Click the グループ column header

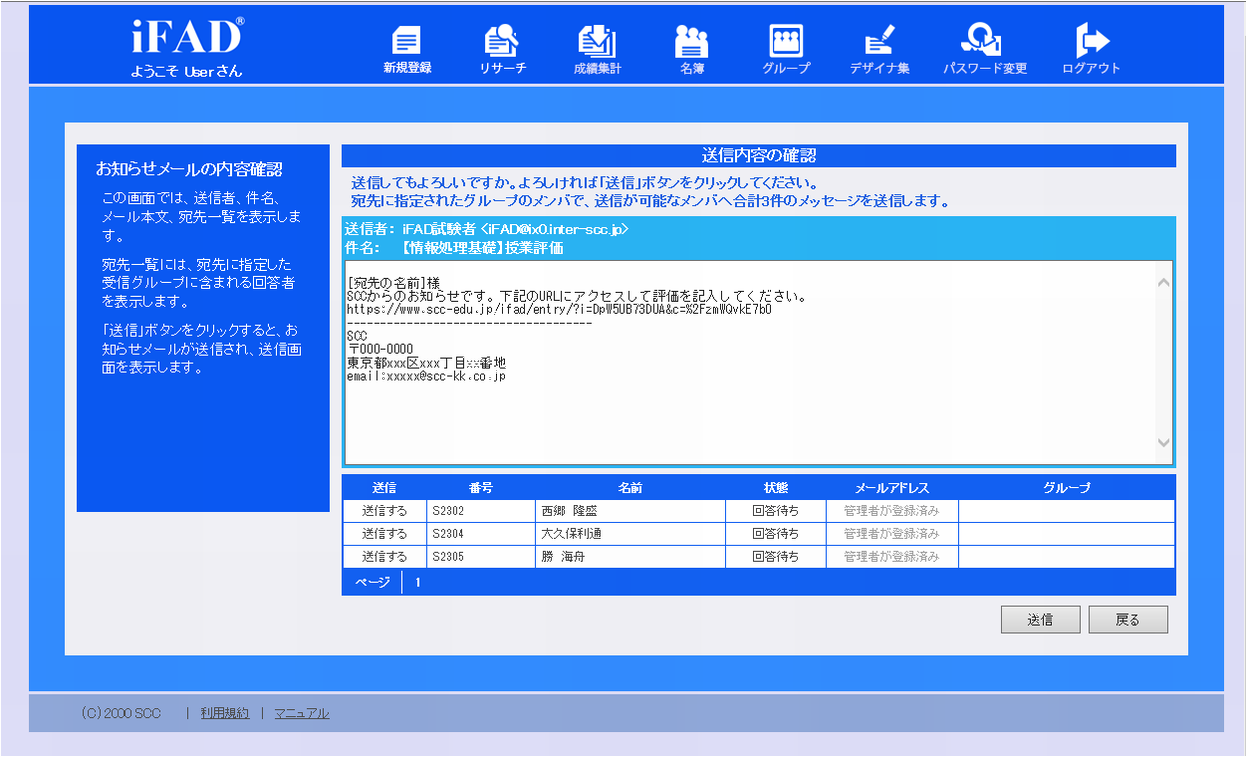(x=1066, y=488)
